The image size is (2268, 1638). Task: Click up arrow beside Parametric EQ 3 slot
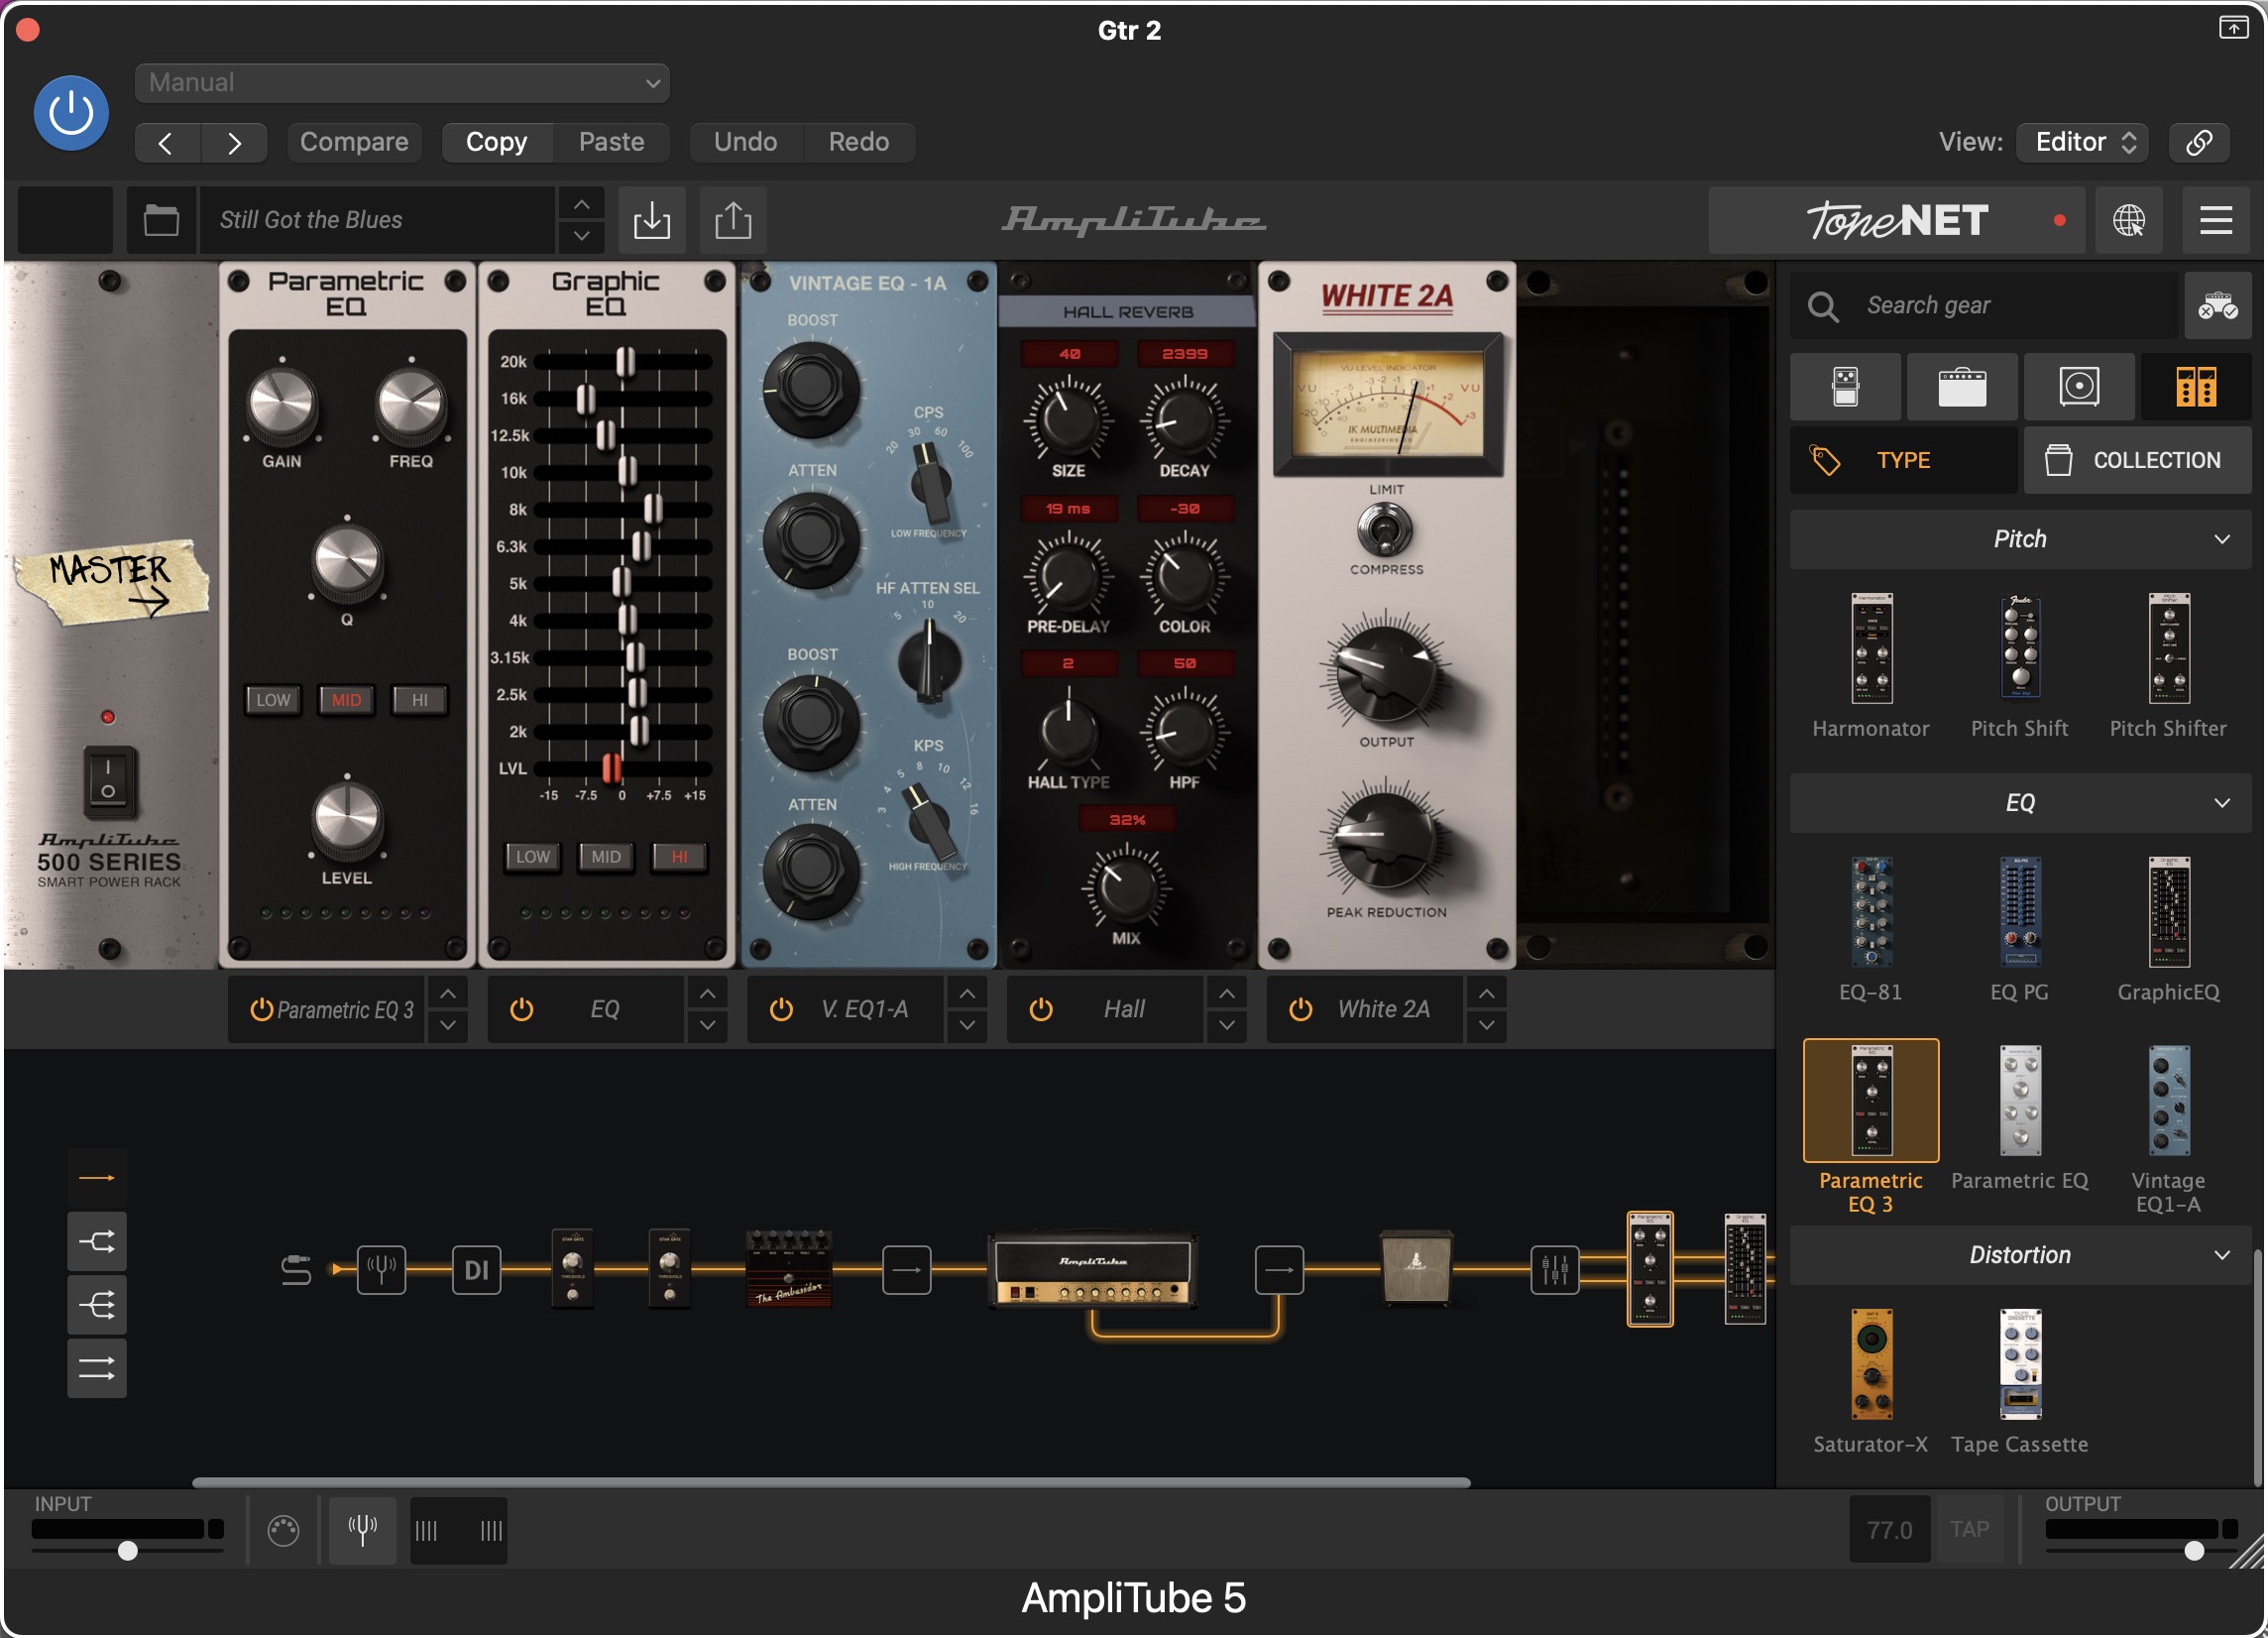[x=448, y=994]
